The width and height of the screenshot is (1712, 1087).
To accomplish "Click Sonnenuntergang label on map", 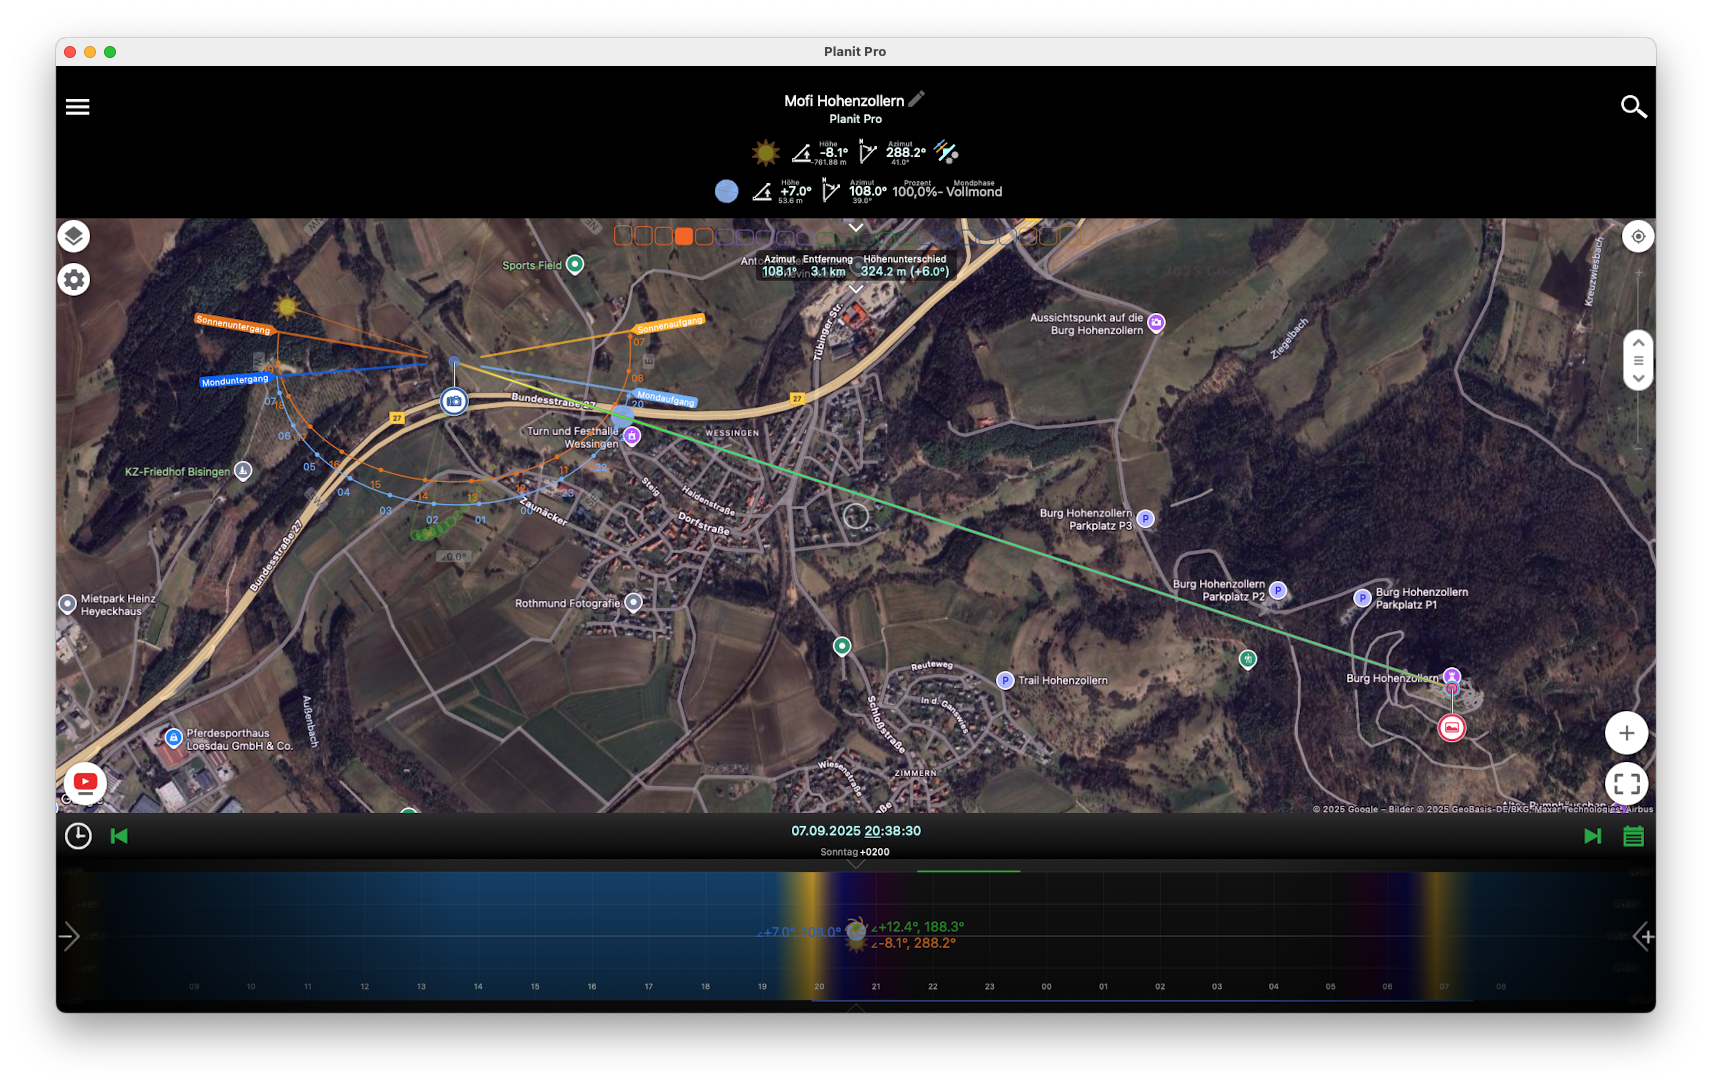I will click(233, 324).
